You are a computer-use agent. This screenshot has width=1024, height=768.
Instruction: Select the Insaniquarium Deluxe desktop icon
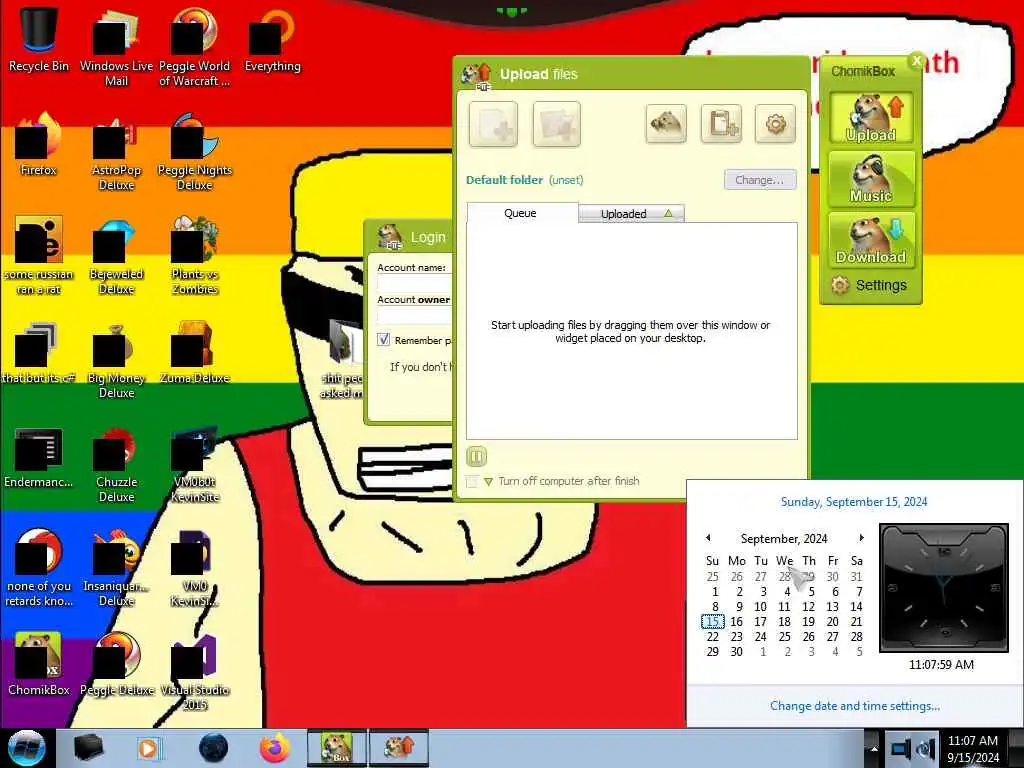click(116, 568)
